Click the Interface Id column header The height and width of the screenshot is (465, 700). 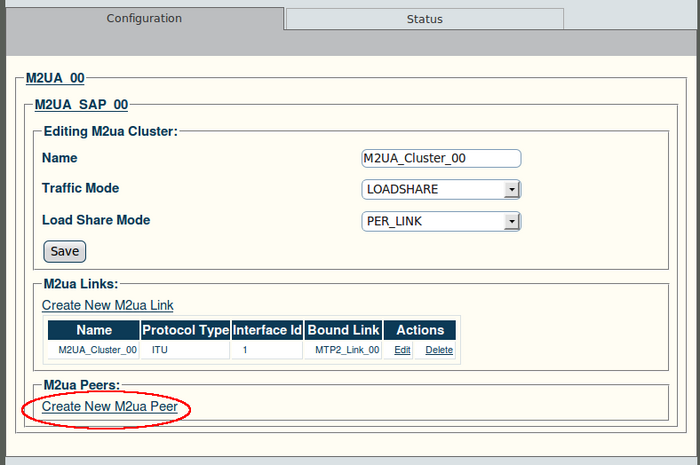267,330
